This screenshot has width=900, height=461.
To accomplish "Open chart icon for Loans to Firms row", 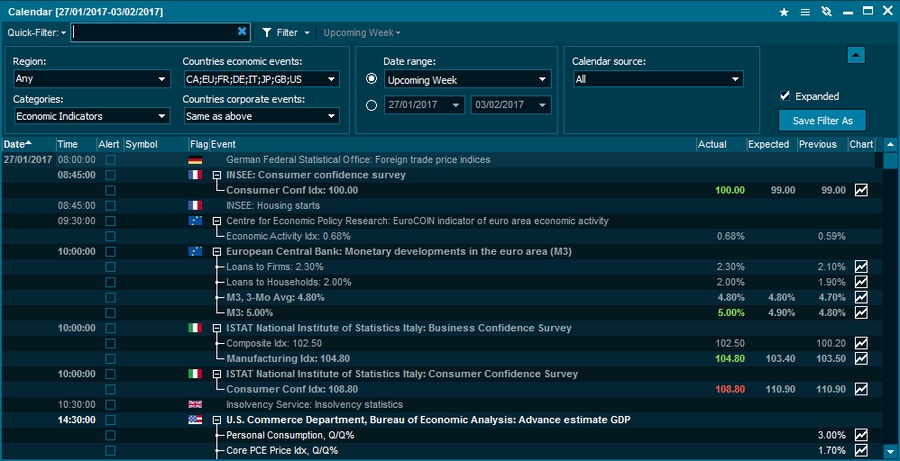I will 861,267.
